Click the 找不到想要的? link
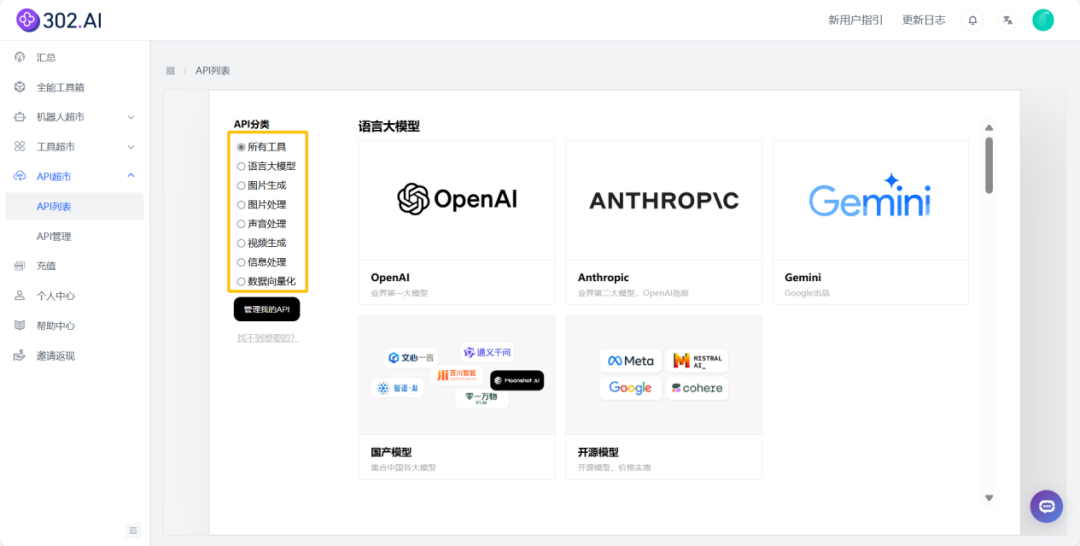1080x546 pixels. 268,338
